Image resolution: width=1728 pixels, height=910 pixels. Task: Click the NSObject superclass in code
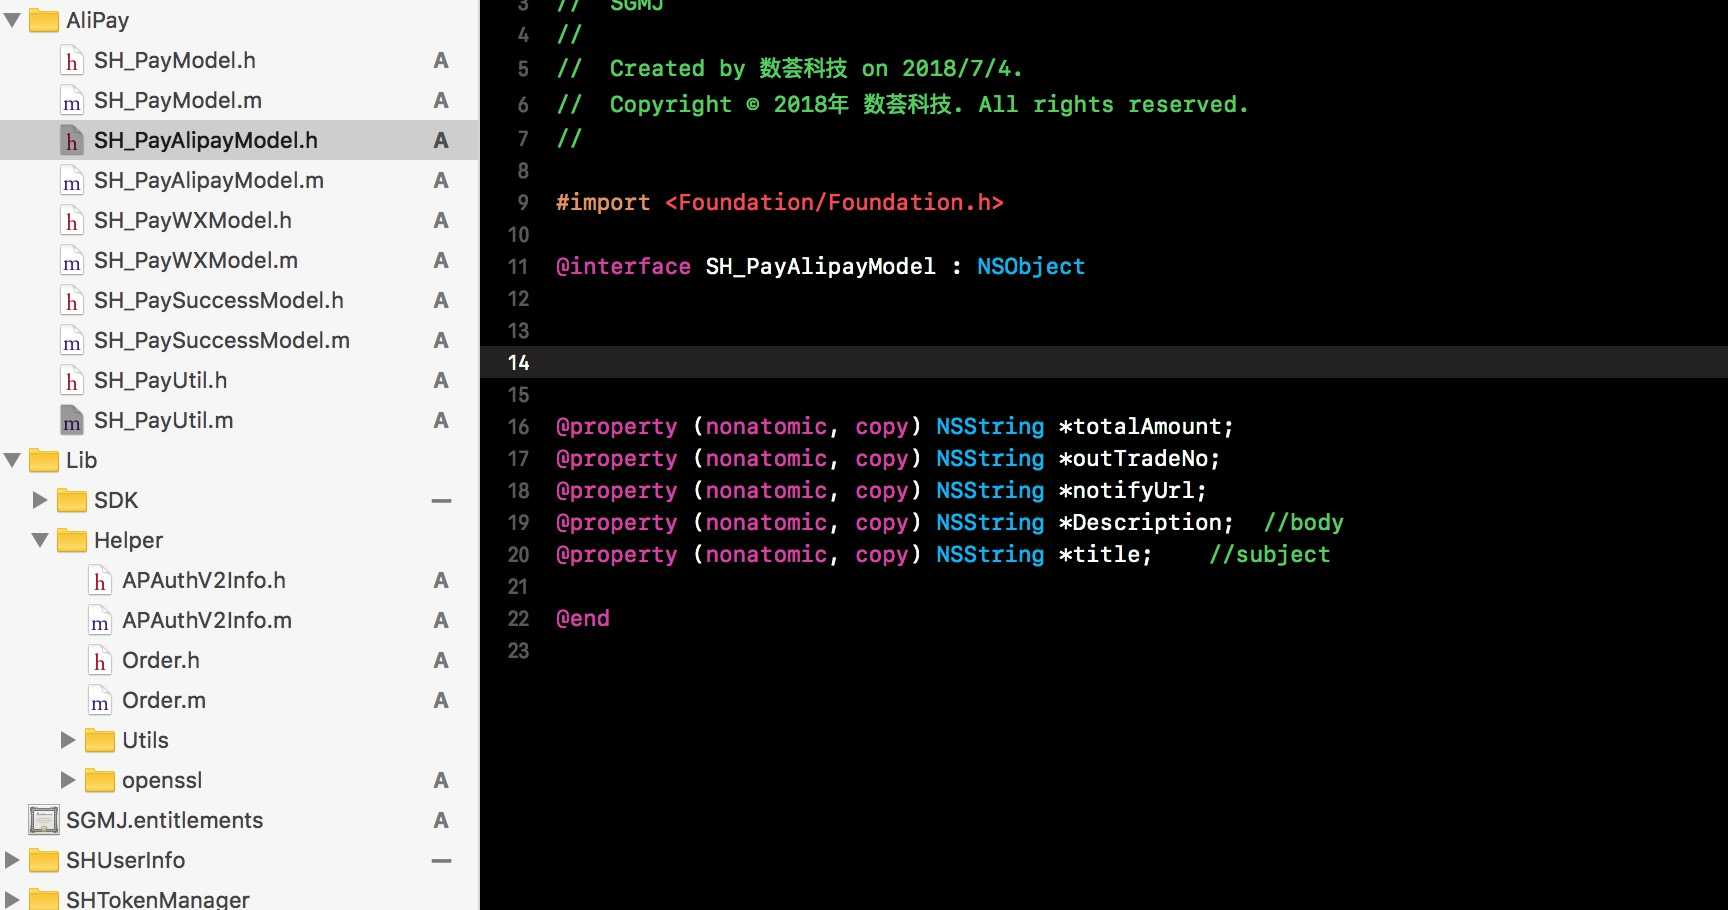1031,266
